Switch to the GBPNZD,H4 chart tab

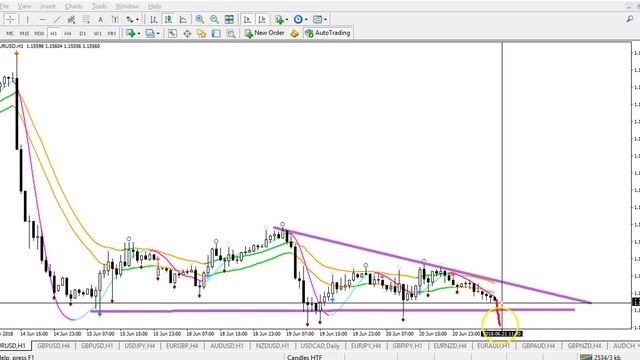click(584, 346)
